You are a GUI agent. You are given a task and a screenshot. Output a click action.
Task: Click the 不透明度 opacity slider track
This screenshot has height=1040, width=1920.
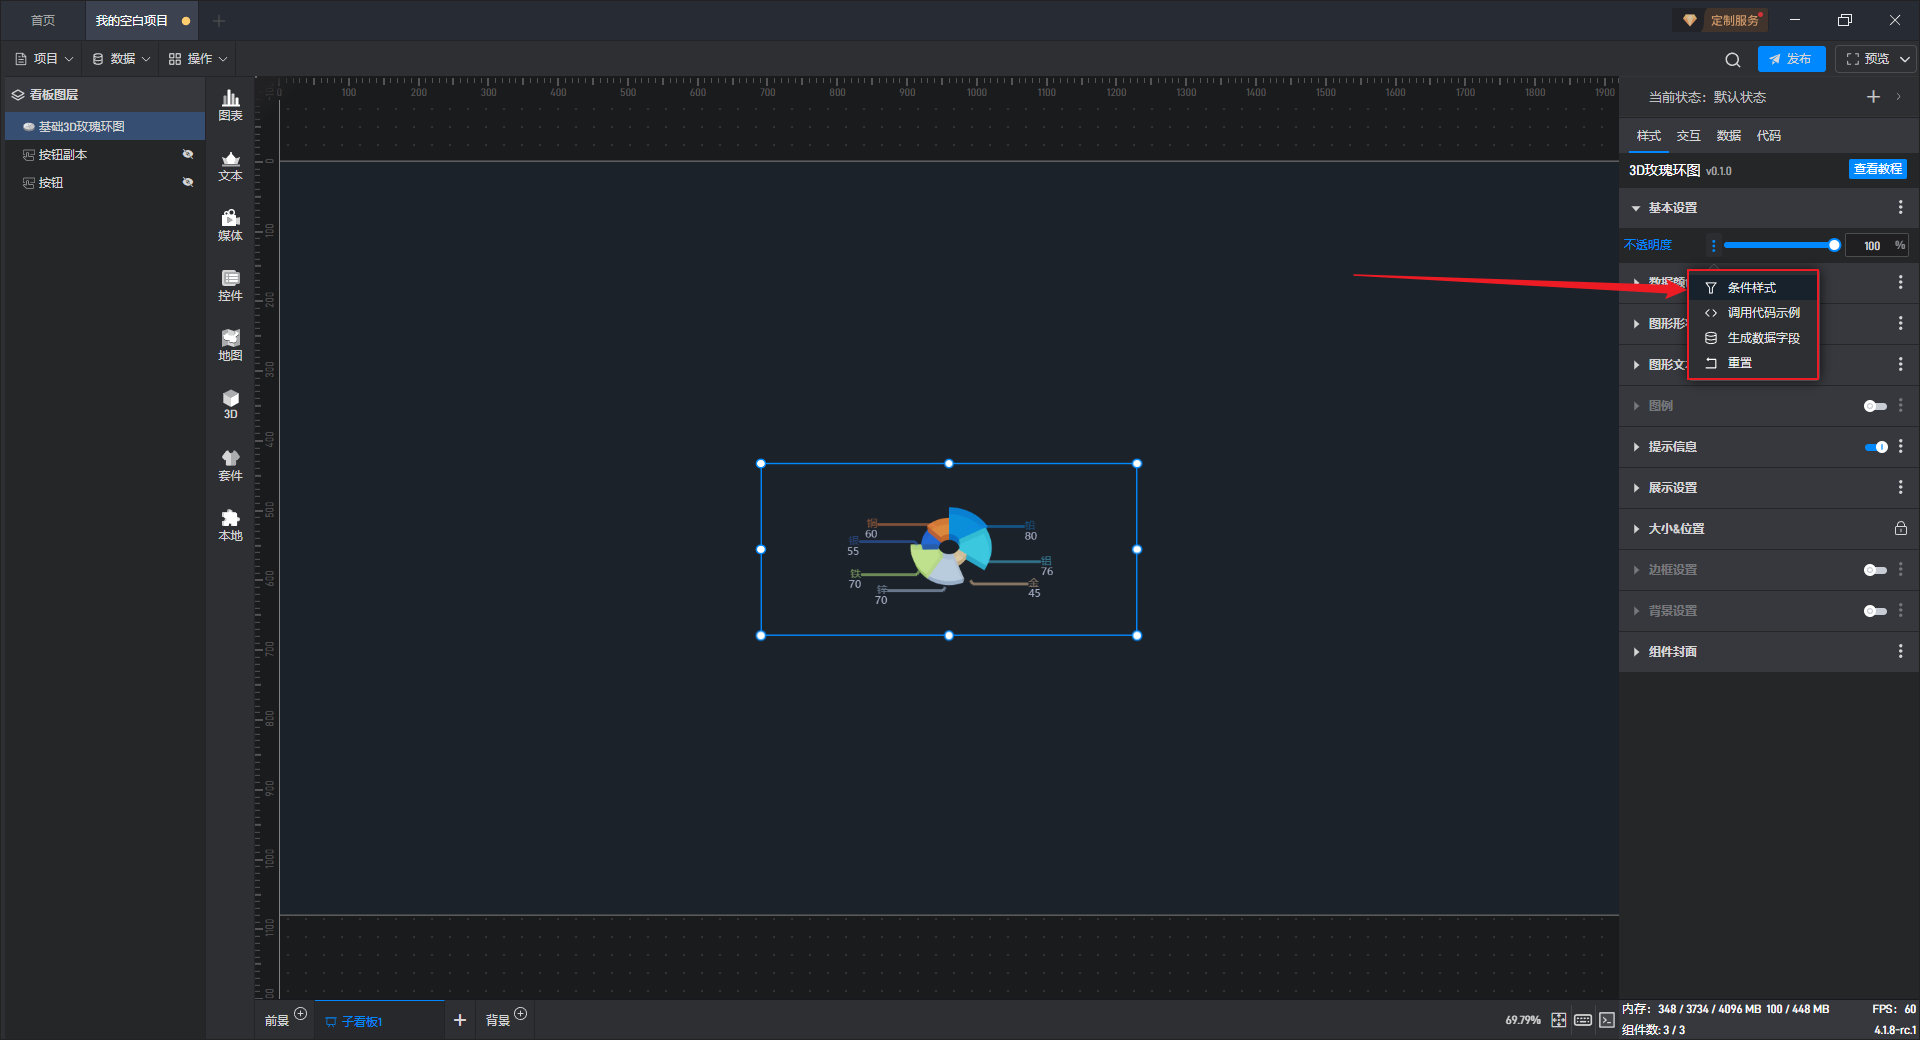(x=1778, y=245)
